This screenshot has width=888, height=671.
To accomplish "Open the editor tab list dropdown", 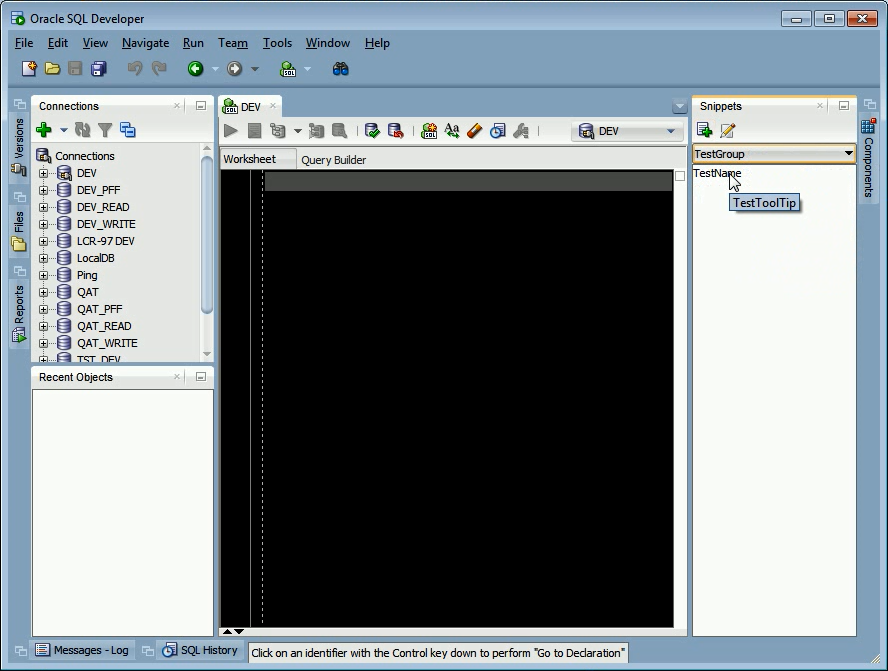I will 680,106.
